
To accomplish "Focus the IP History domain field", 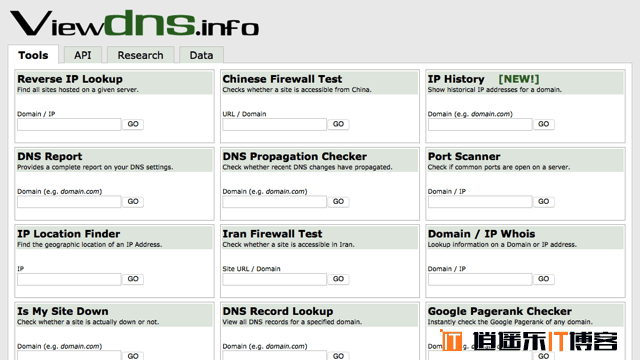I will coord(480,124).
